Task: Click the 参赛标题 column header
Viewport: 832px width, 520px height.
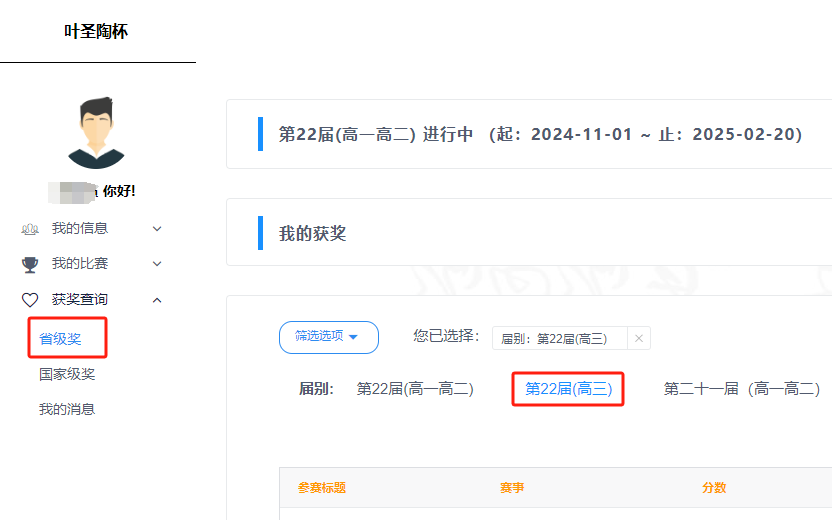Action: 322,488
